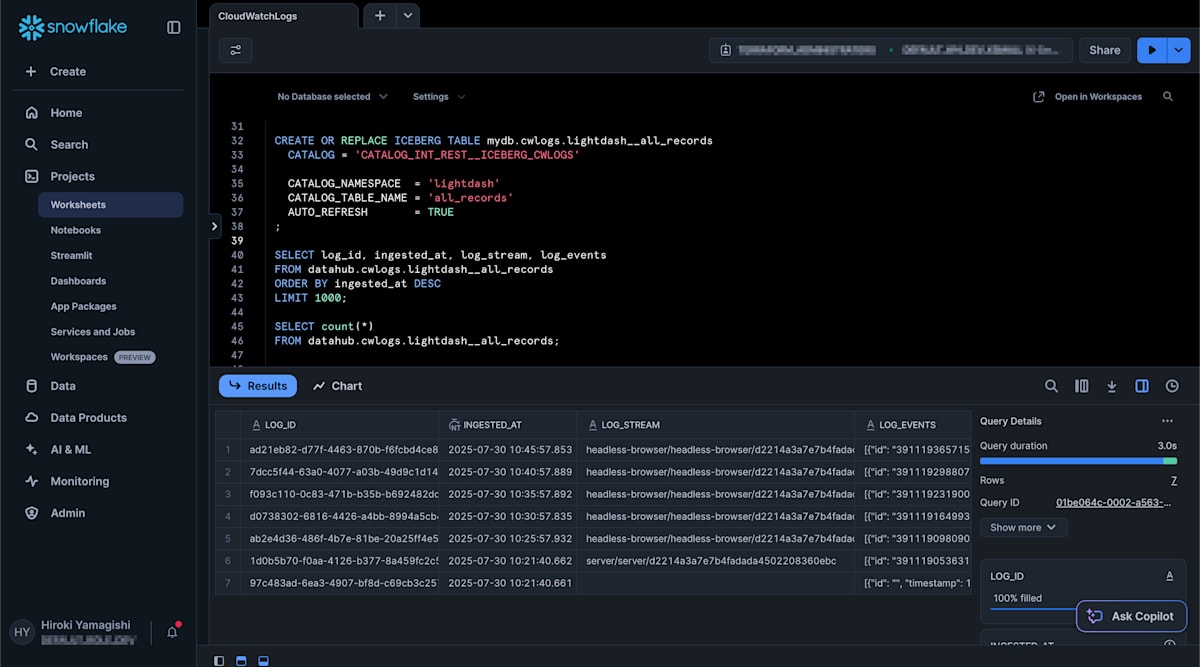
Task: Expand Show more in Query Details
Action: click(1024, 527)
